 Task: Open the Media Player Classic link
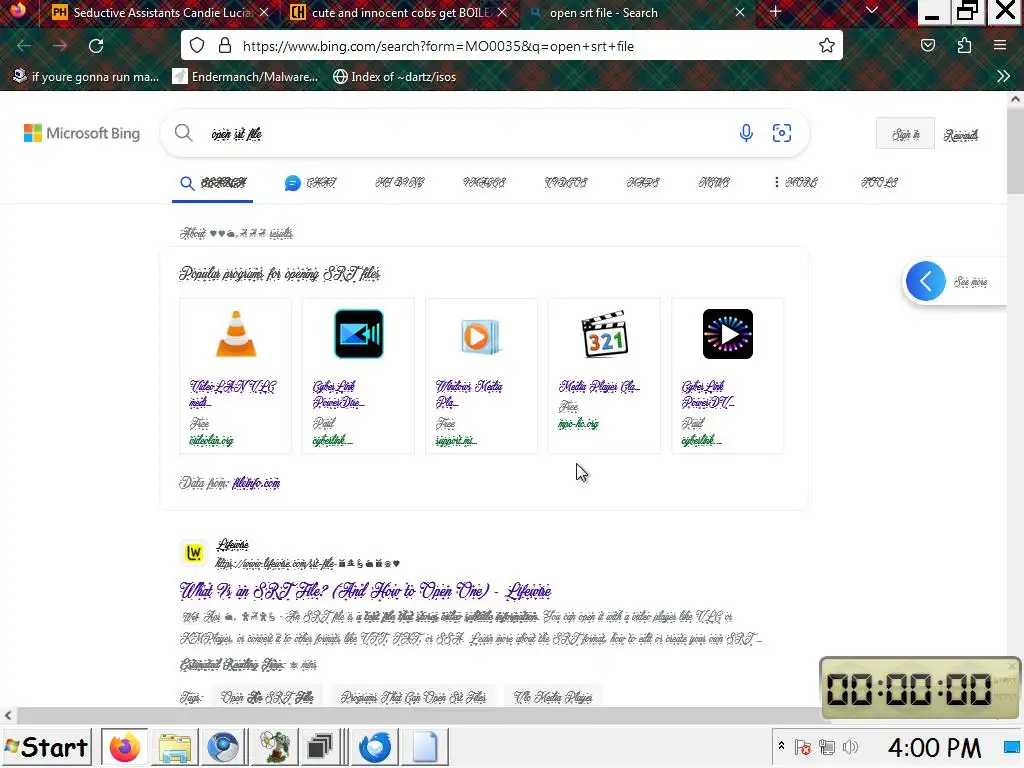599,387
